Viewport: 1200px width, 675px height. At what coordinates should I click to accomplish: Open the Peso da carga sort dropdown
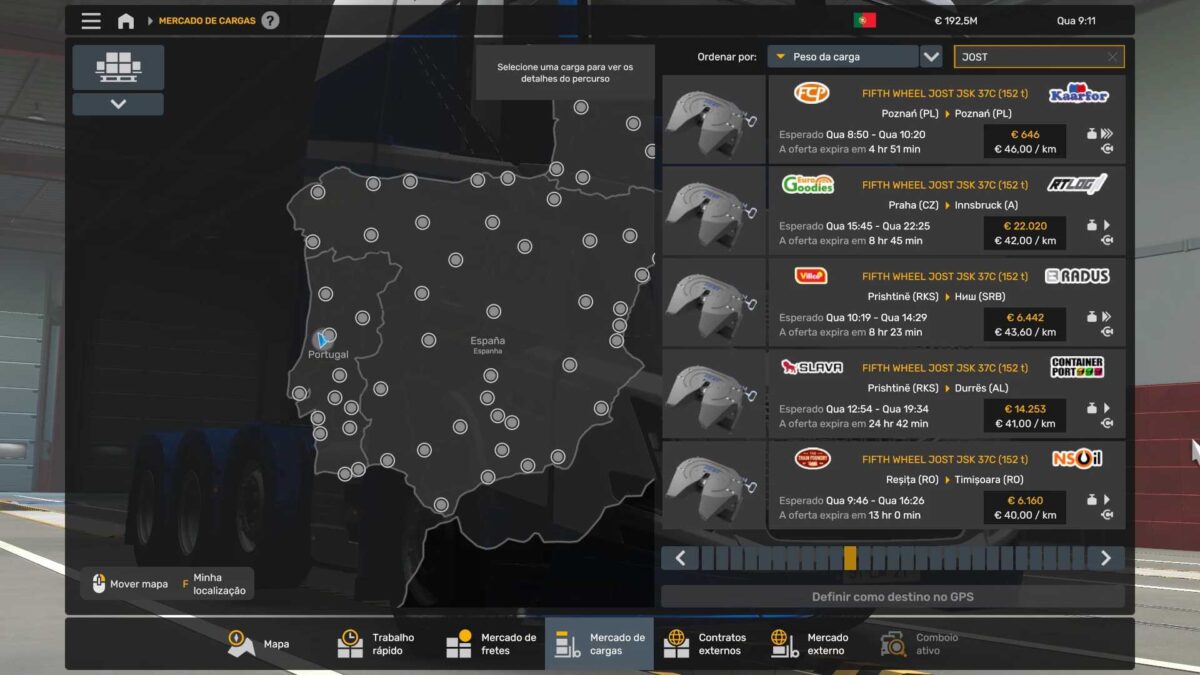pyautogui.click(x=842, y=57)
